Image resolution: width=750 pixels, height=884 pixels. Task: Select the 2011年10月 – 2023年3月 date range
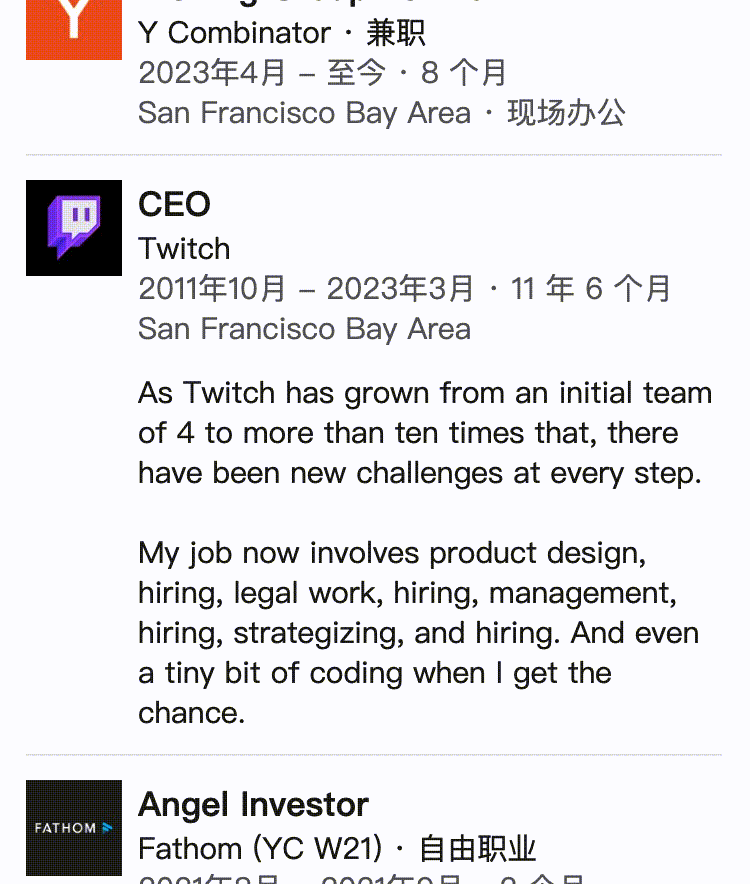click(306, 289)
